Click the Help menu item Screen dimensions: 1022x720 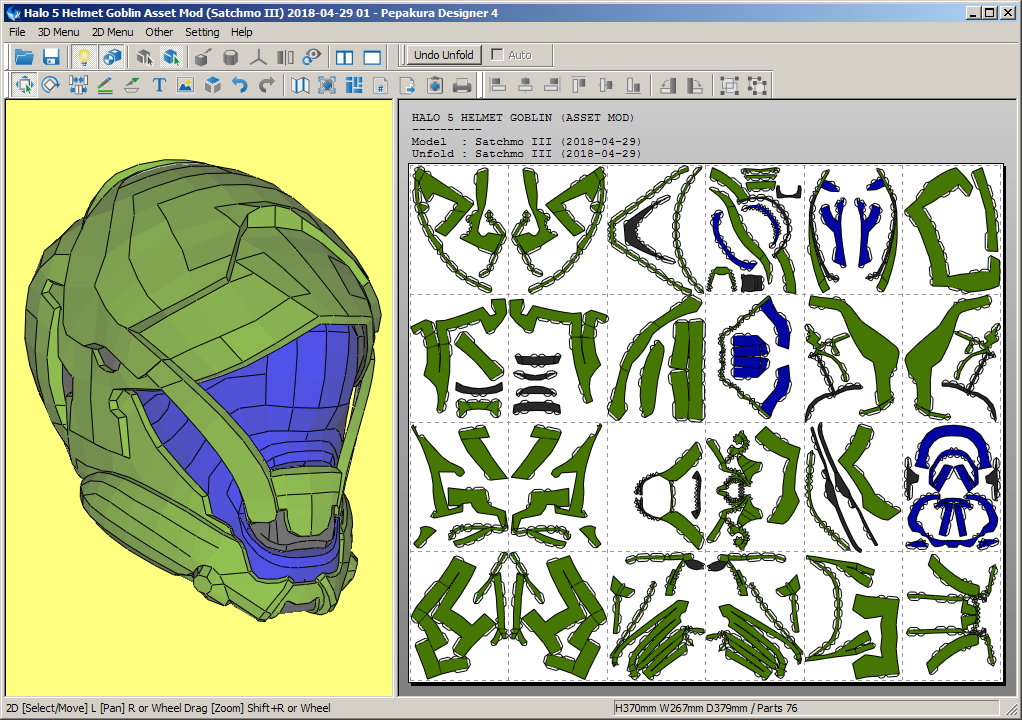click(242, 32)
